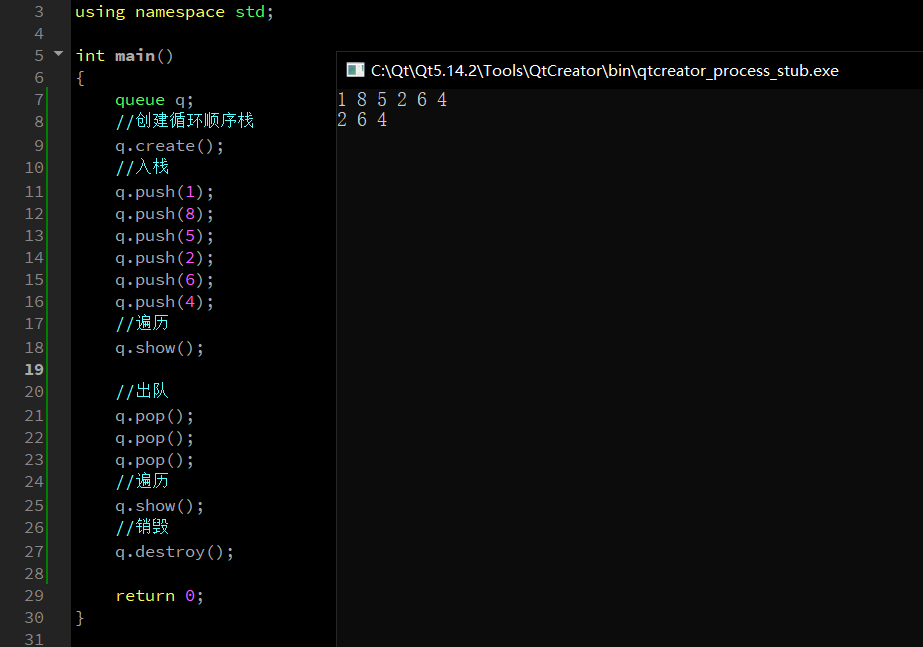Click 'q.show();' on line 25
This screenshot has height=647, width=923.
[x=160, y=506]
